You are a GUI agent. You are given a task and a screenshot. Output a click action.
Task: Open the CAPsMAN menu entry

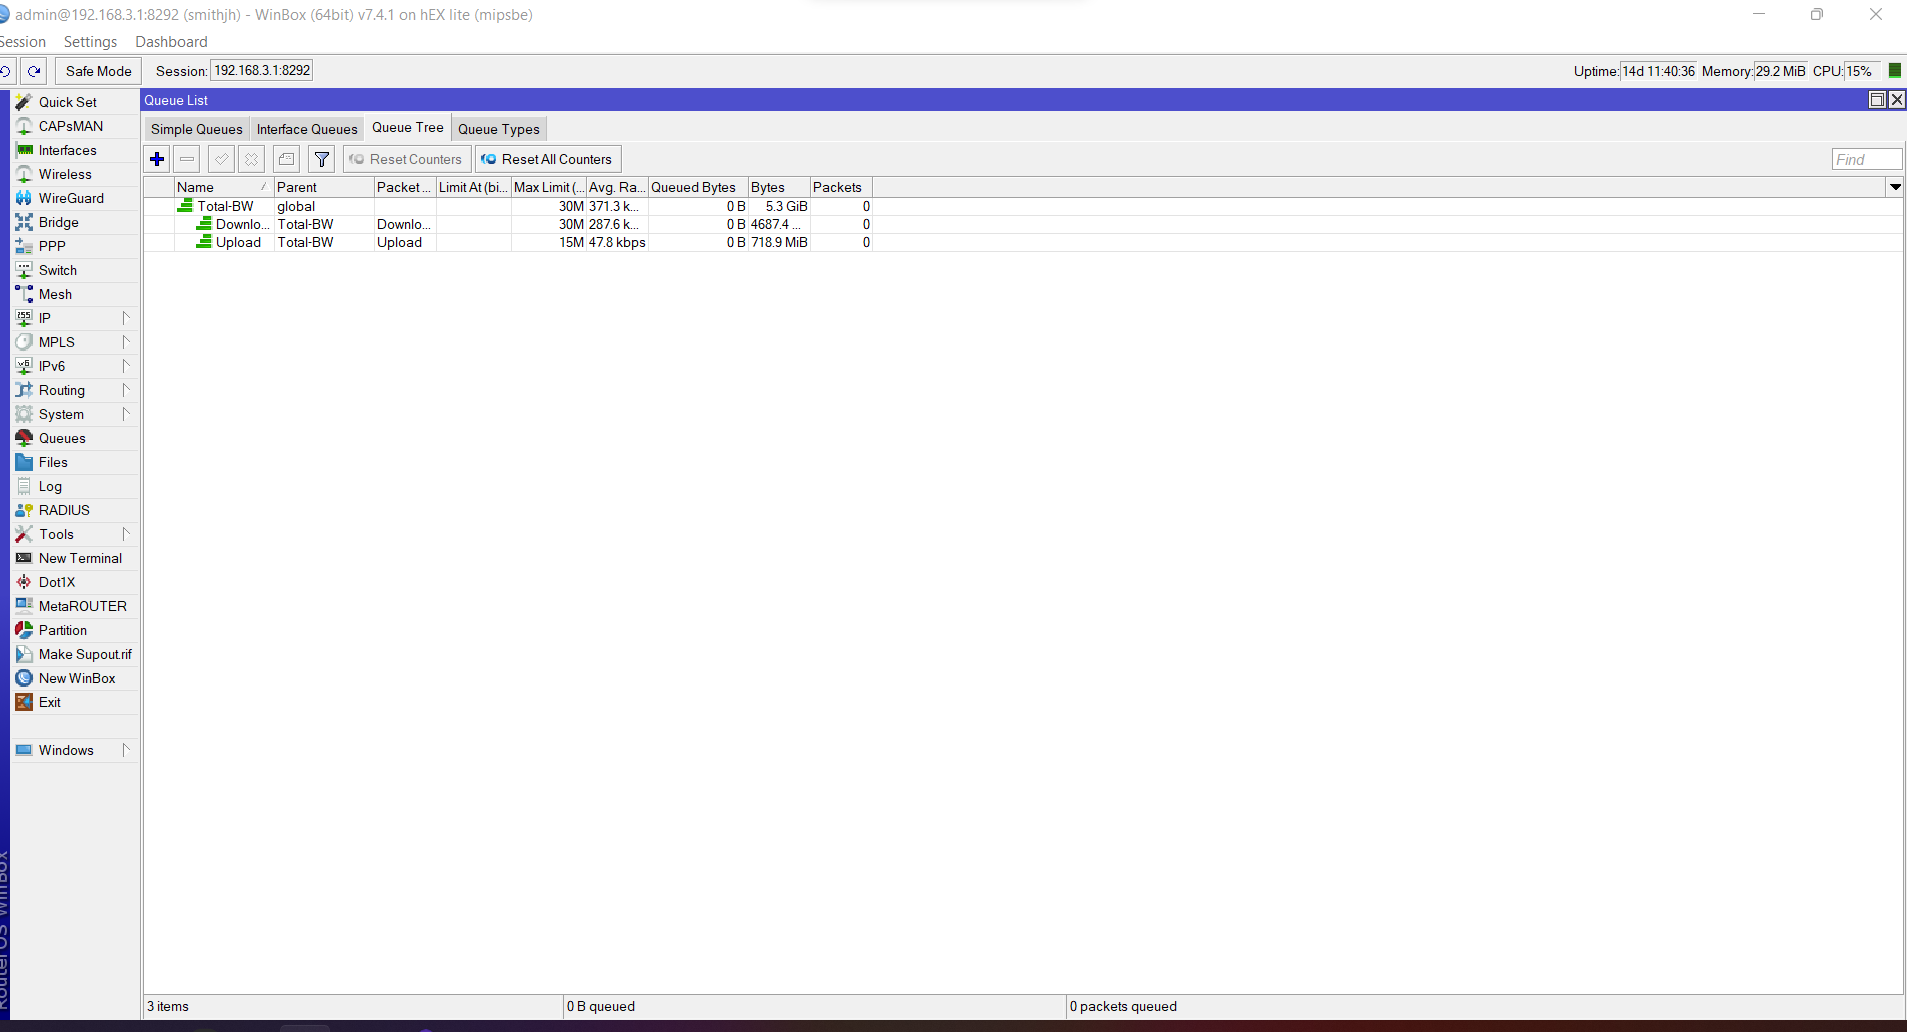click(x=75, y=126)
